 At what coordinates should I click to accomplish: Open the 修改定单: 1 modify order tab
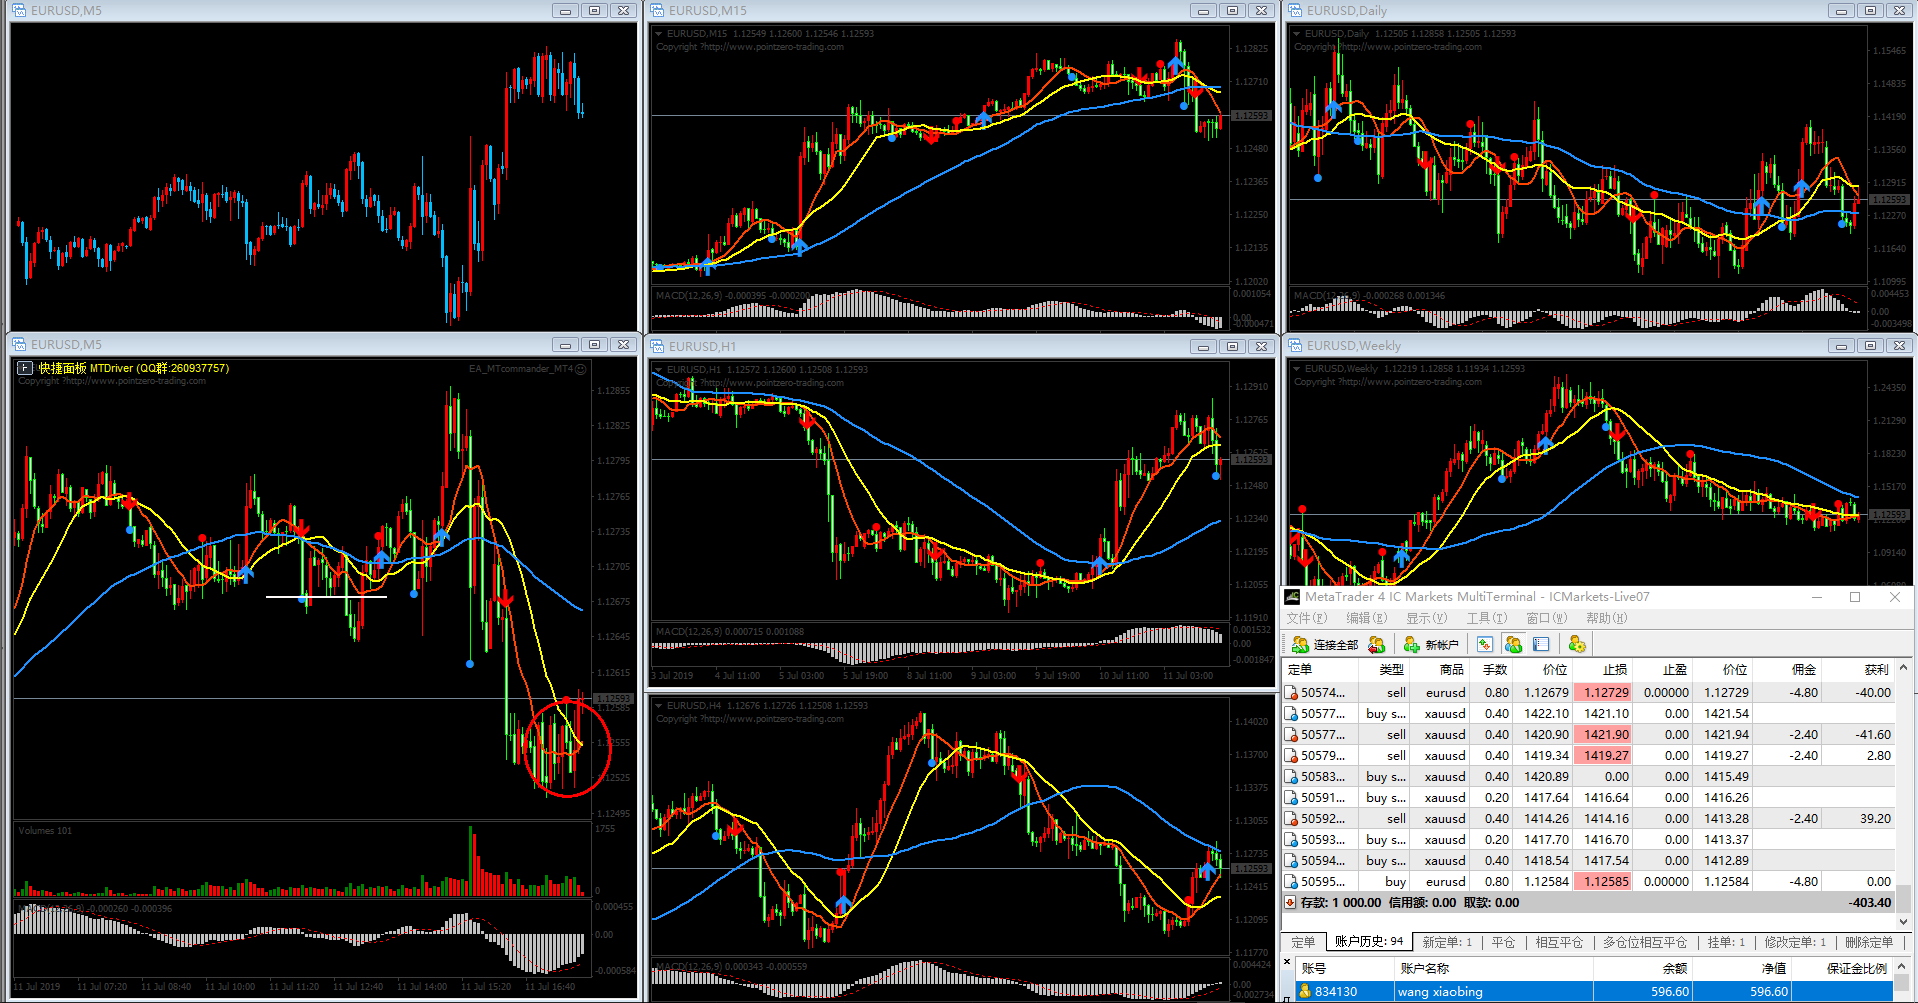pos(1795,942)
